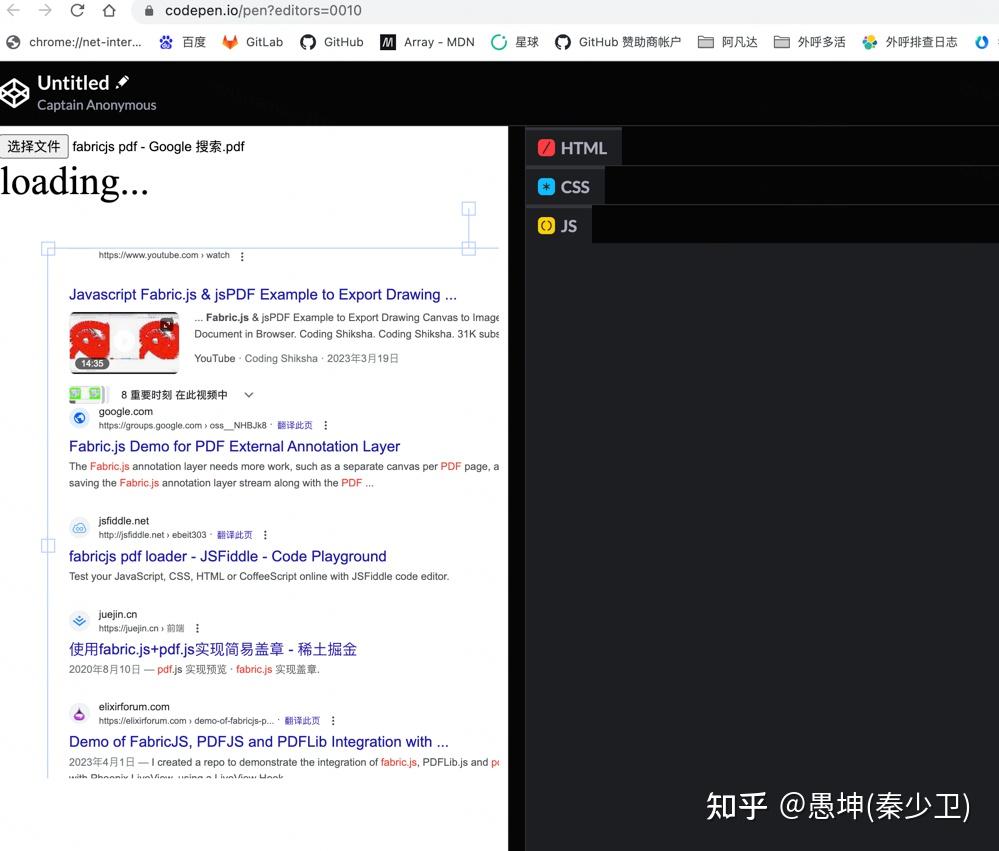The image size is (999, 851).
Task: Open the 外呼排查日志 bookmark
Action: 910,42
